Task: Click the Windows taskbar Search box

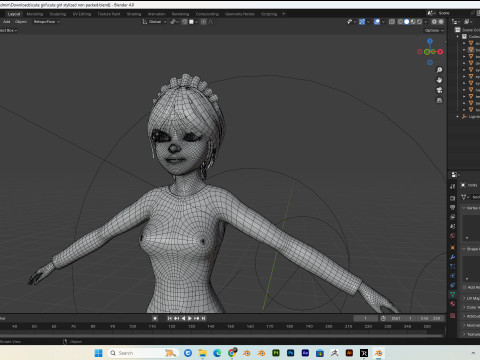Action: coord(143,353)
